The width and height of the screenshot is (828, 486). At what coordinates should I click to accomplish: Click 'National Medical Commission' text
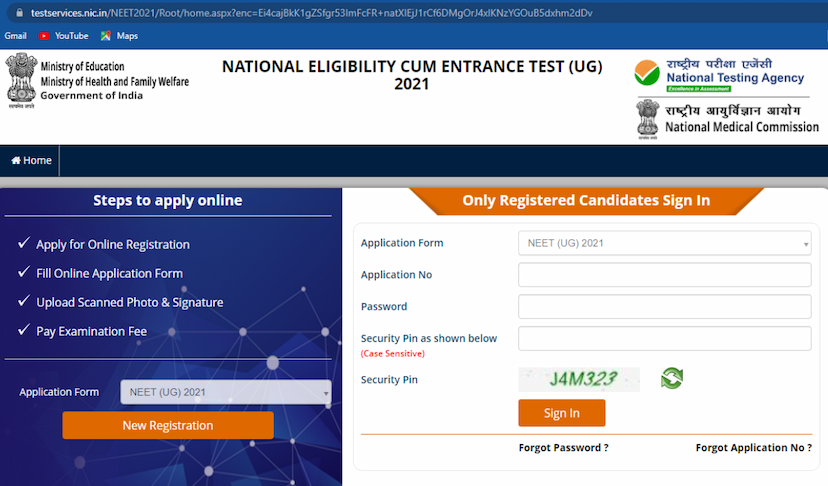(x=742, y=127)
